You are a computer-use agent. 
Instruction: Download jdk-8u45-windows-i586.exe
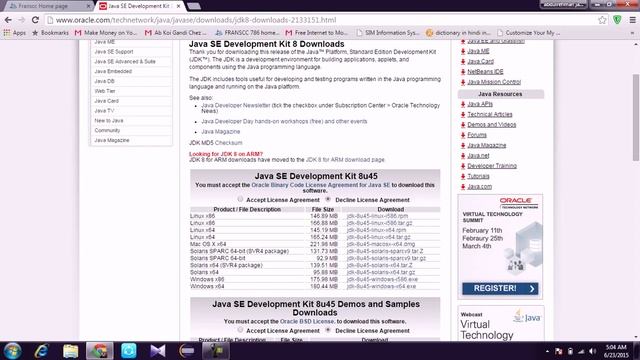[x=382, y=280]
